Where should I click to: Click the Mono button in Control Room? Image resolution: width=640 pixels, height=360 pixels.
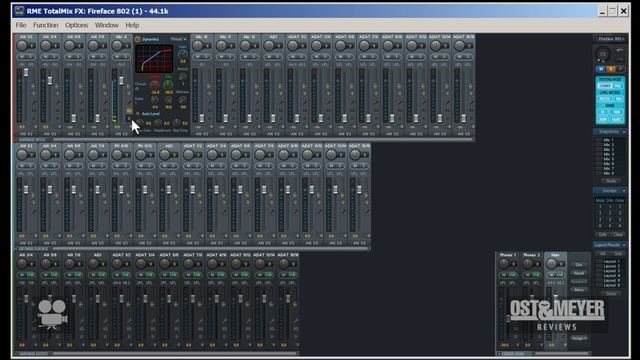579,290
